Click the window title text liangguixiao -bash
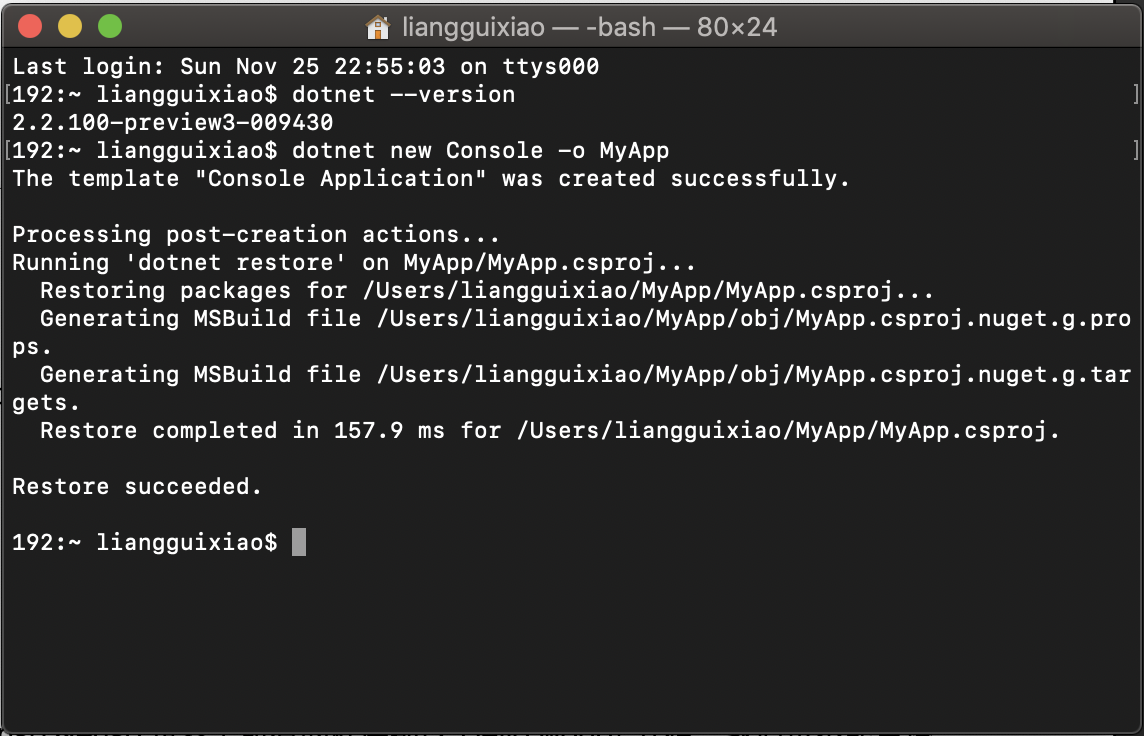This screenshot has width=1144, height=736. point(590,28)
